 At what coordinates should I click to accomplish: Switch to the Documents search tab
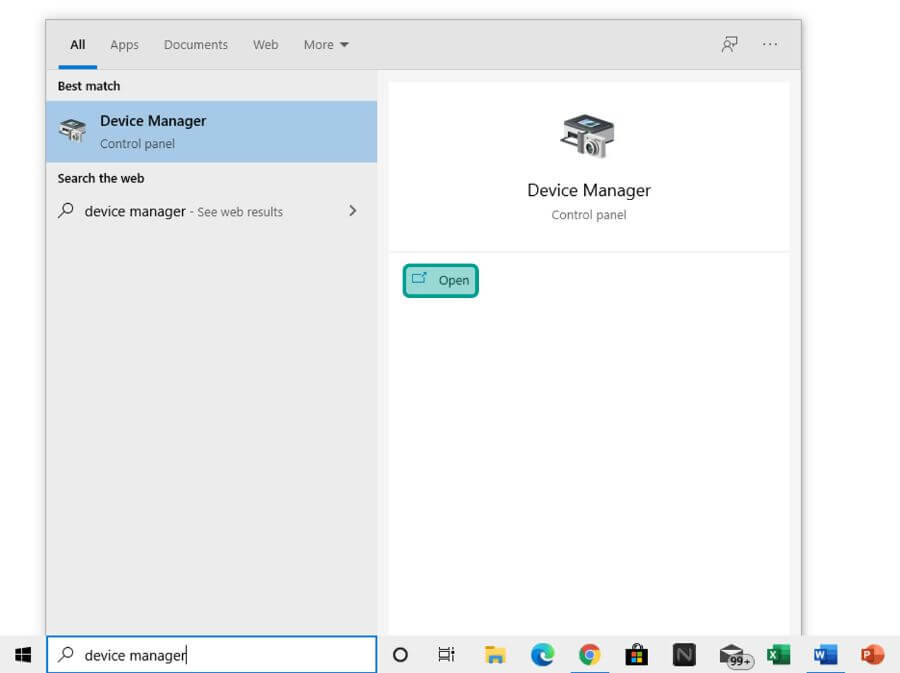pyautogui.click(x=196, y=45)
